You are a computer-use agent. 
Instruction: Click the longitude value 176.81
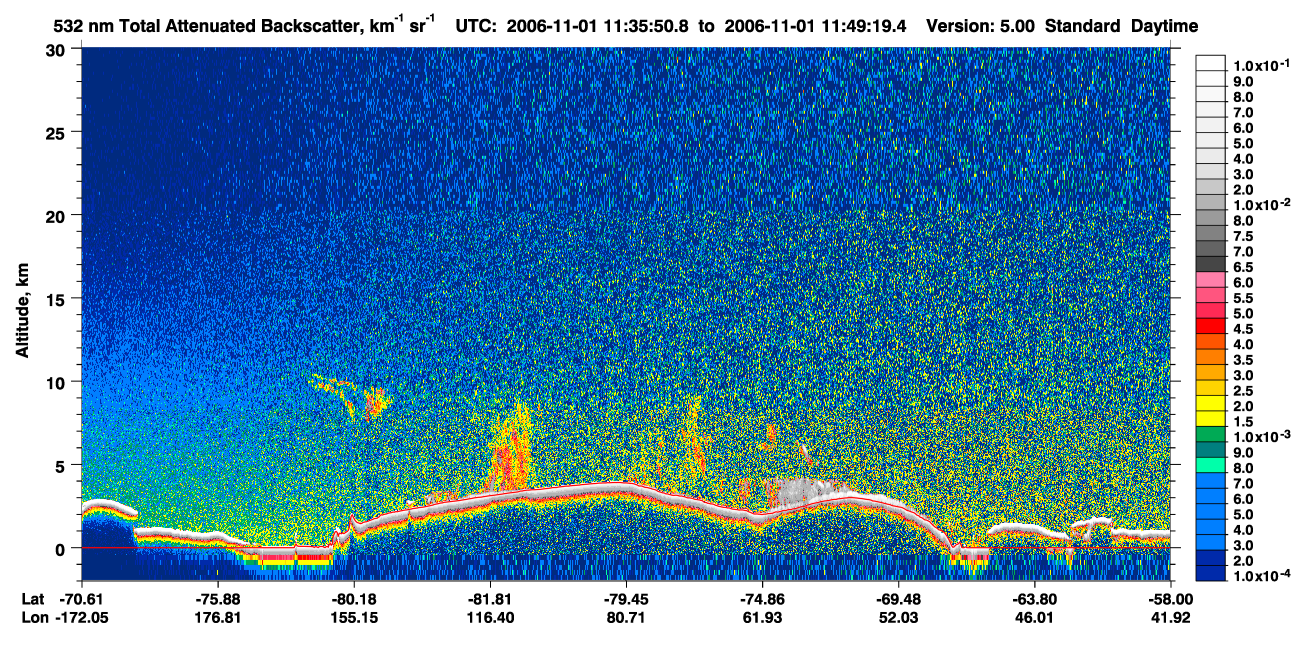pyautogui.click(x=217, y=618)
